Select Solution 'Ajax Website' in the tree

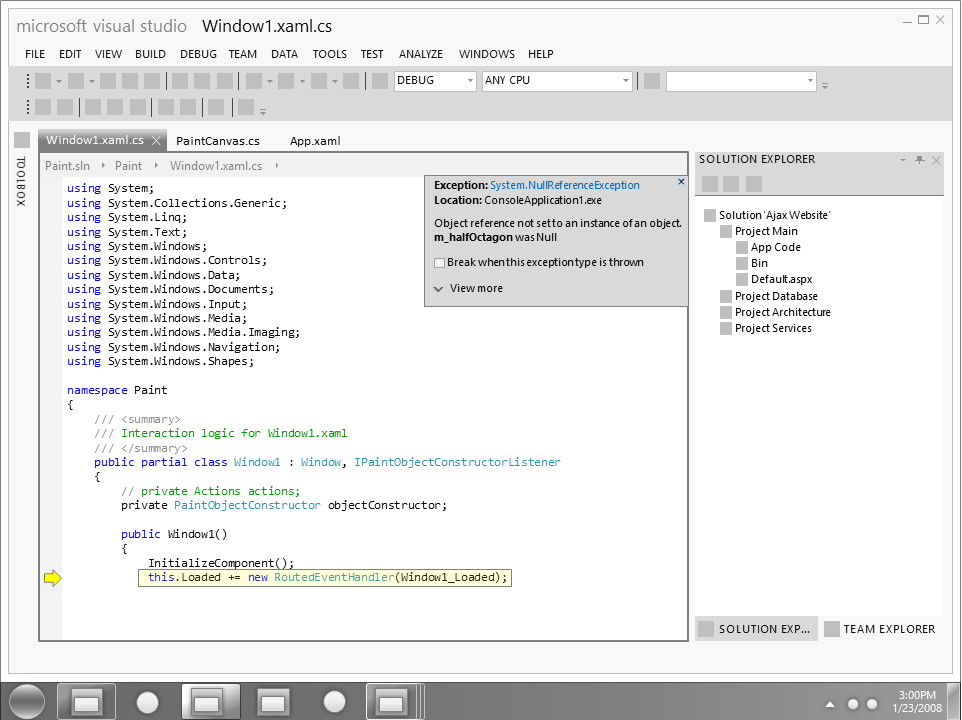tap(774, 215)
